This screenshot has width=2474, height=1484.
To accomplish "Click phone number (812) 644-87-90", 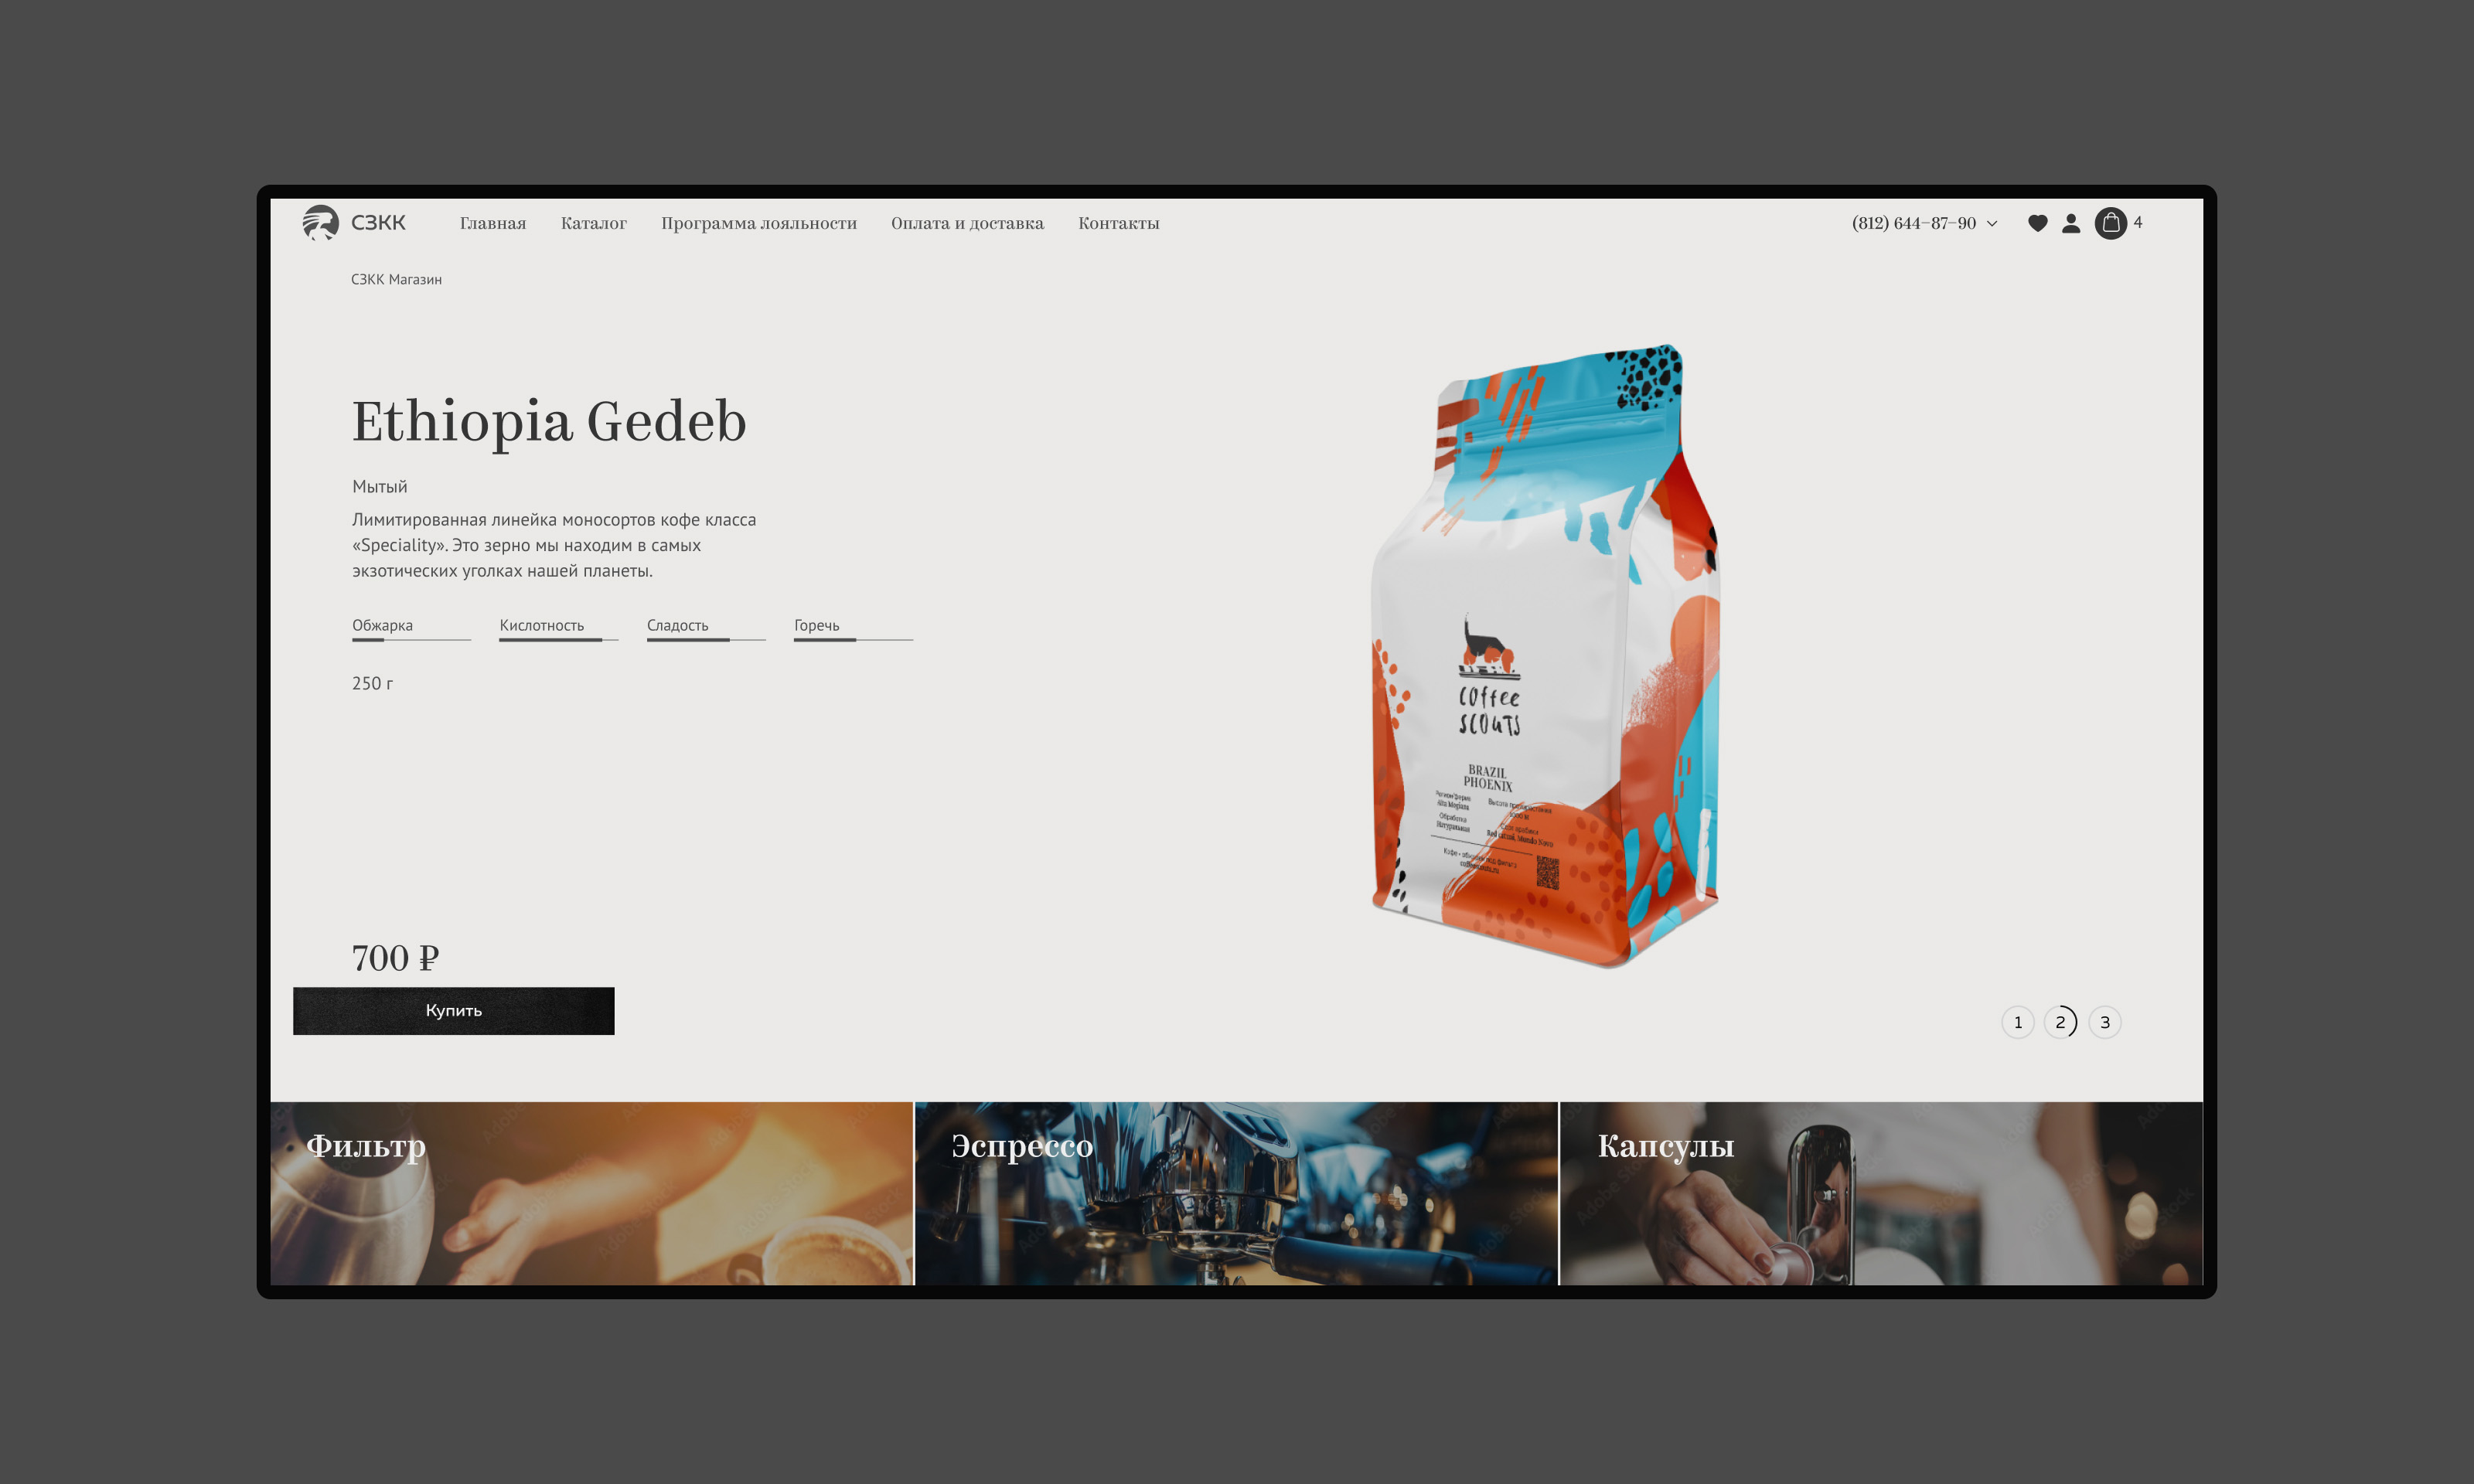I will point(1913,223).
